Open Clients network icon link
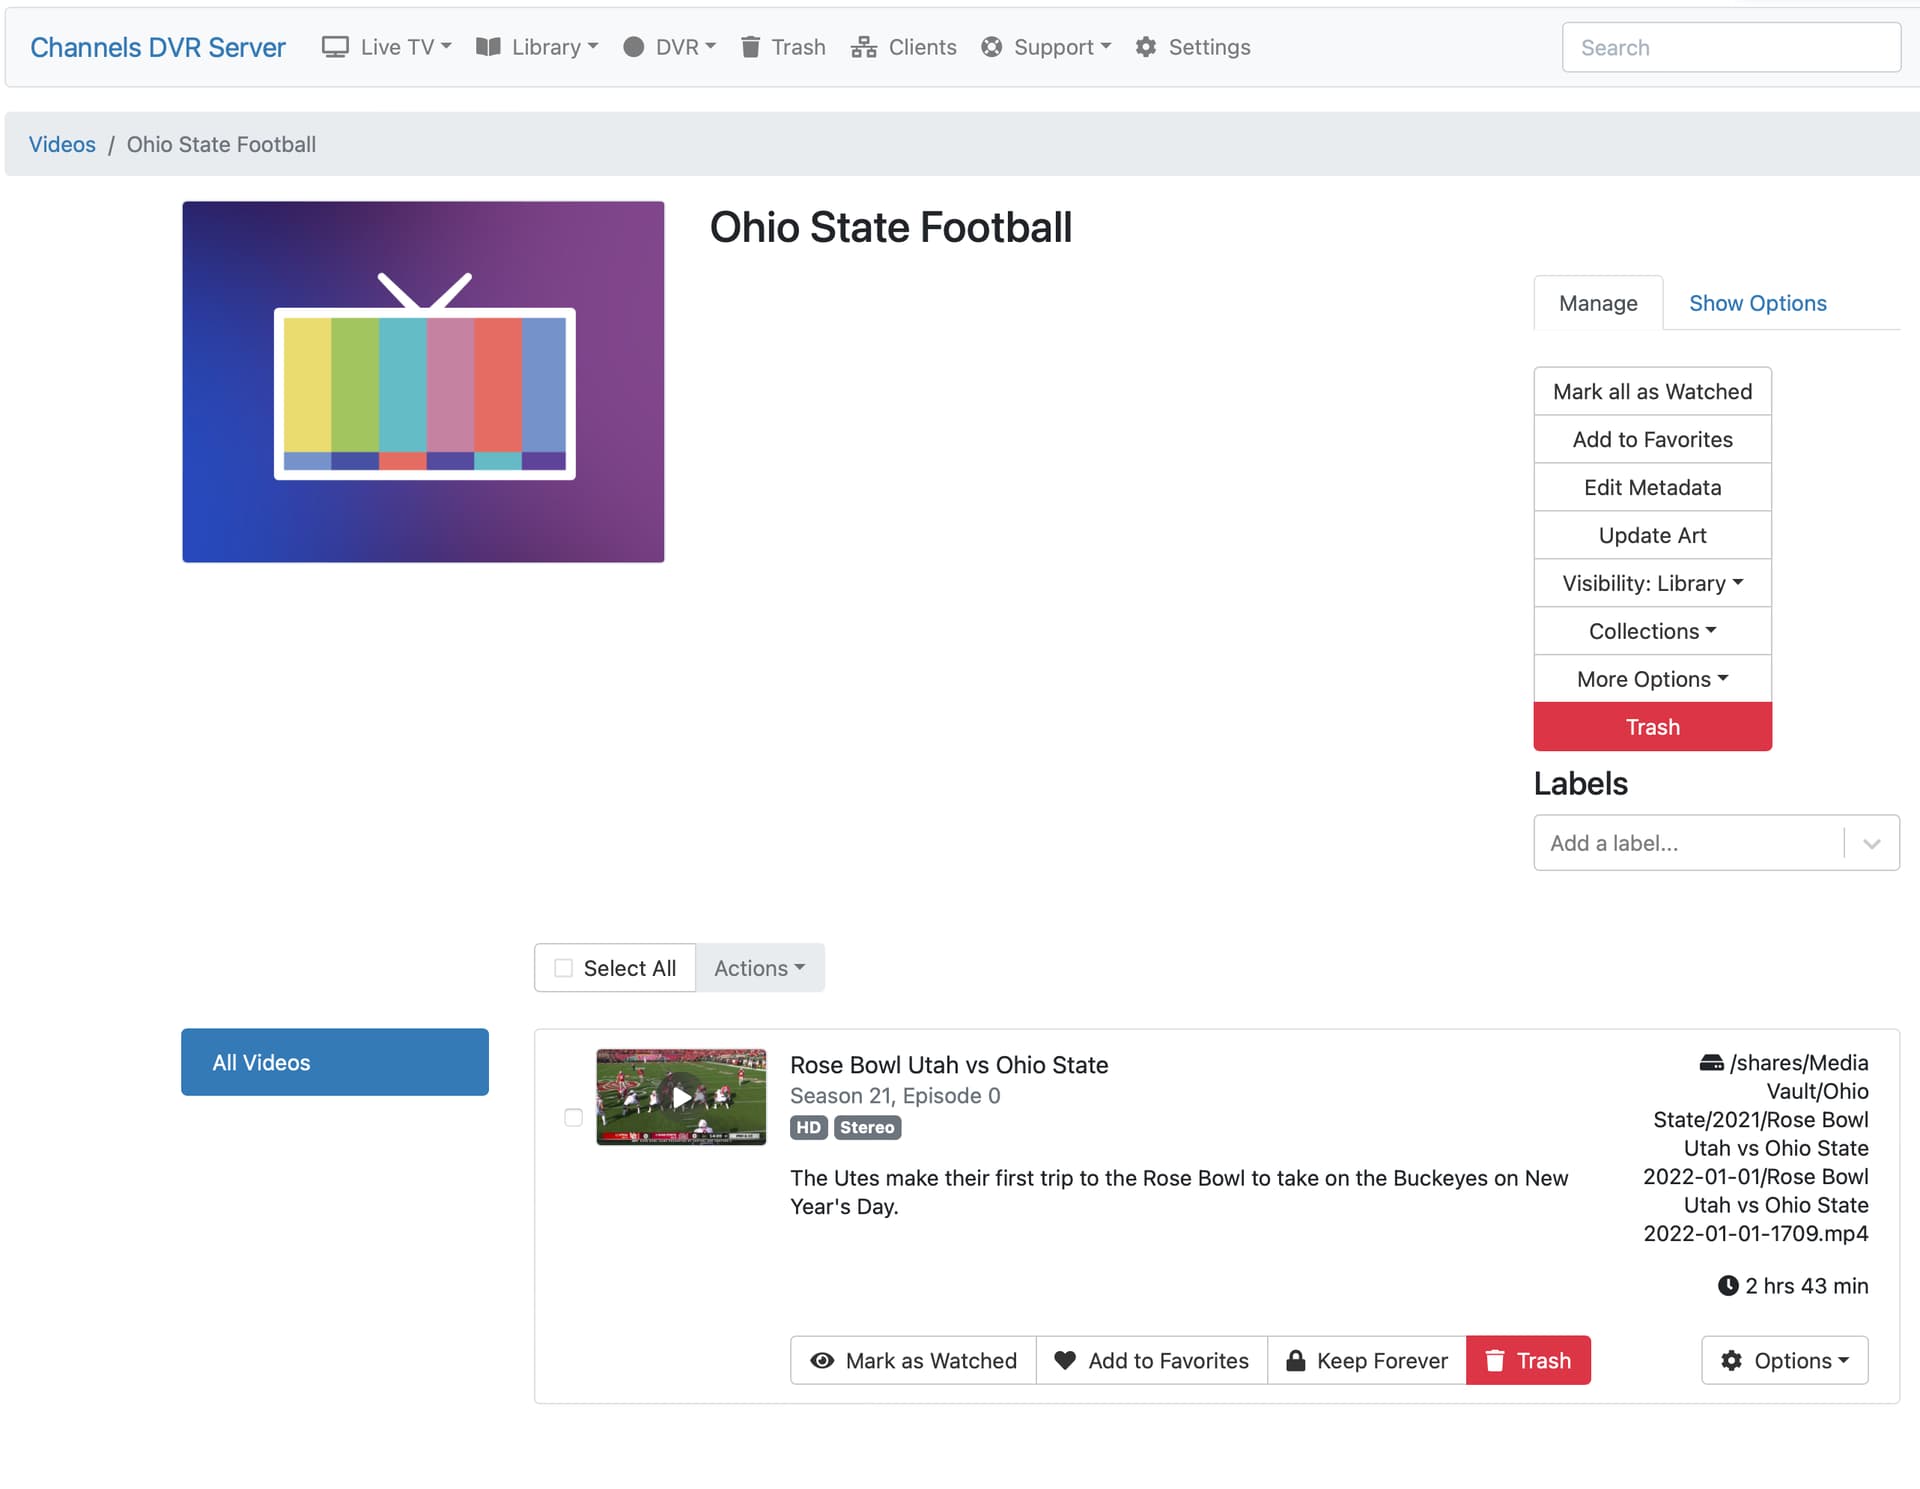This screenshot has height=1489, width=1920. [x=863, y=47]
